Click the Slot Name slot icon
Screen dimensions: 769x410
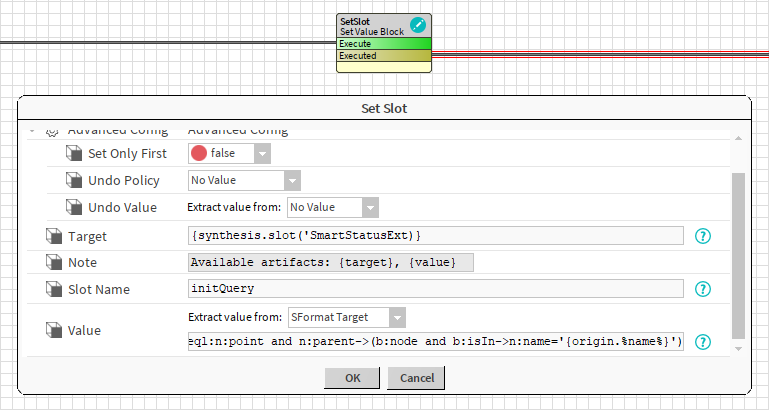pos(53,288)
